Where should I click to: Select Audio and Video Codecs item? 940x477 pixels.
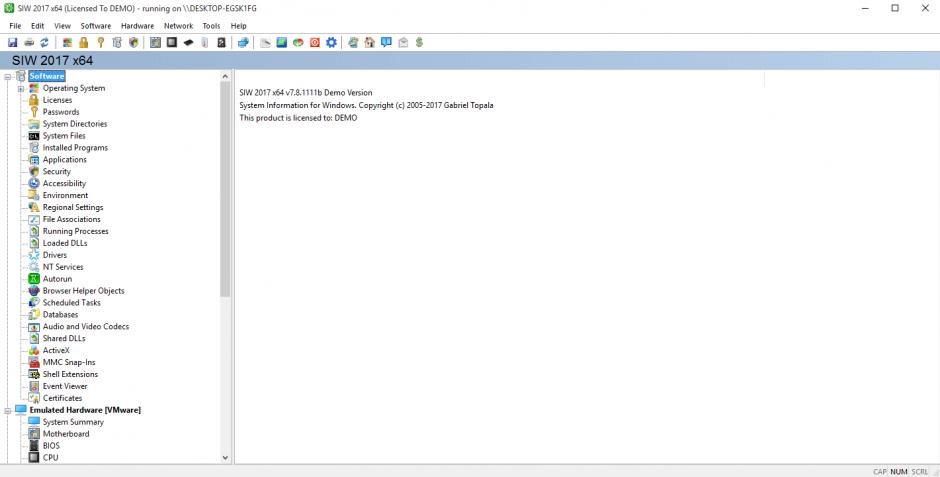pyautogui.click(x=86, y=327)
